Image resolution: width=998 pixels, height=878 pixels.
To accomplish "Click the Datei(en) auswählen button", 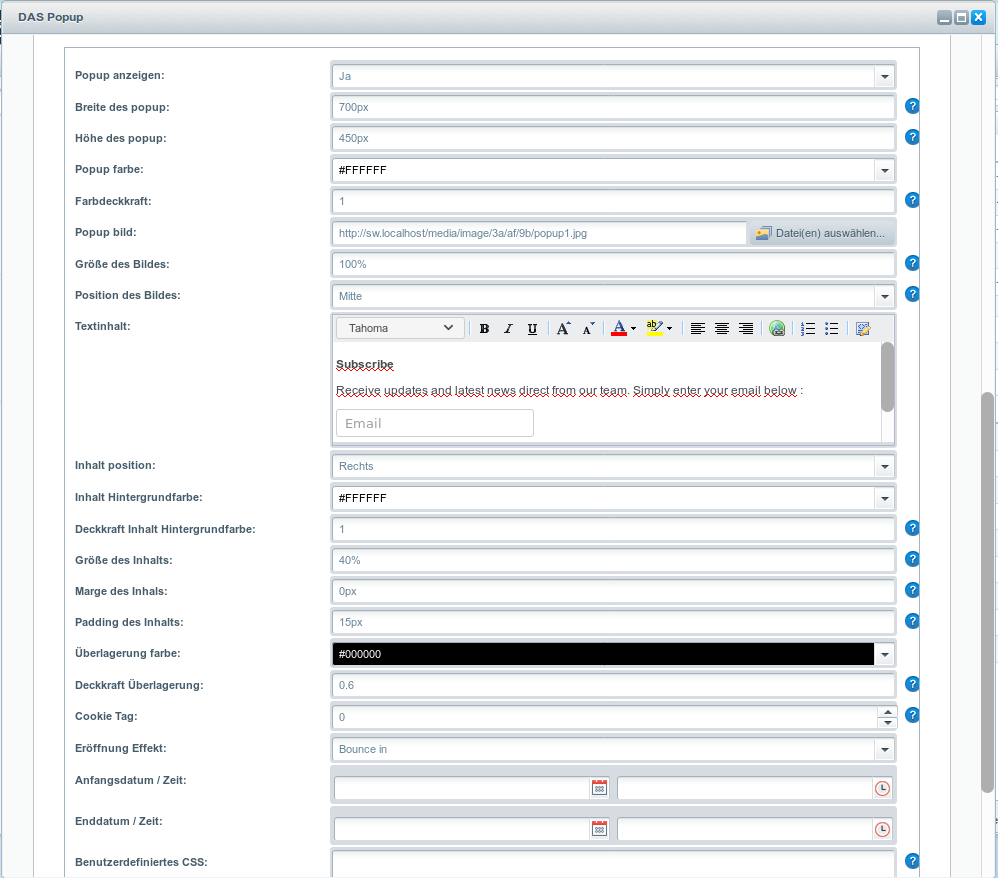I will 821,233.
